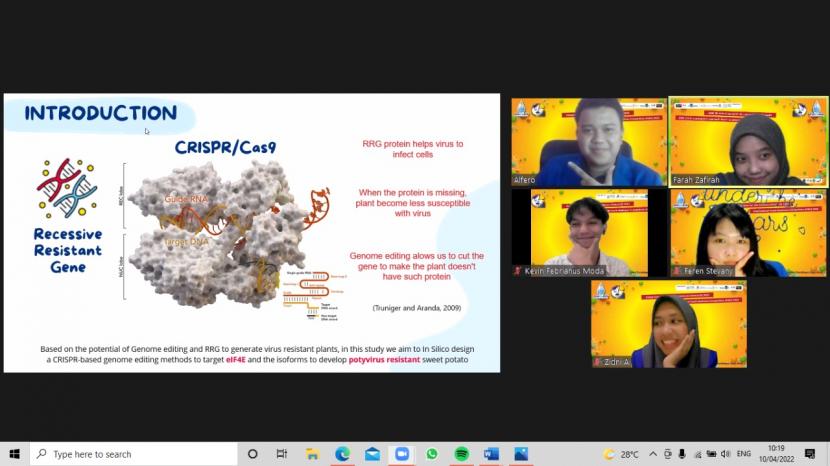
Task: Open Microsoft Word from taskbar
Action: tap(491, 454)
